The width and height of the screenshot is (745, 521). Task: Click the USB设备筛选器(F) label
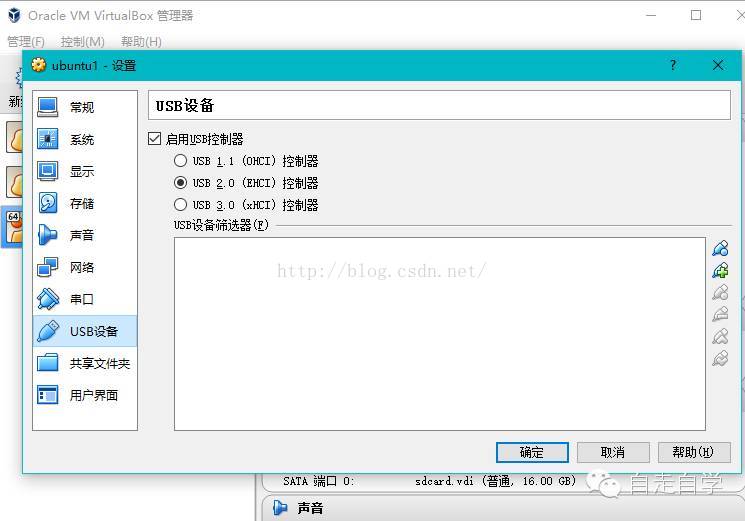click(x=221, y=225)
